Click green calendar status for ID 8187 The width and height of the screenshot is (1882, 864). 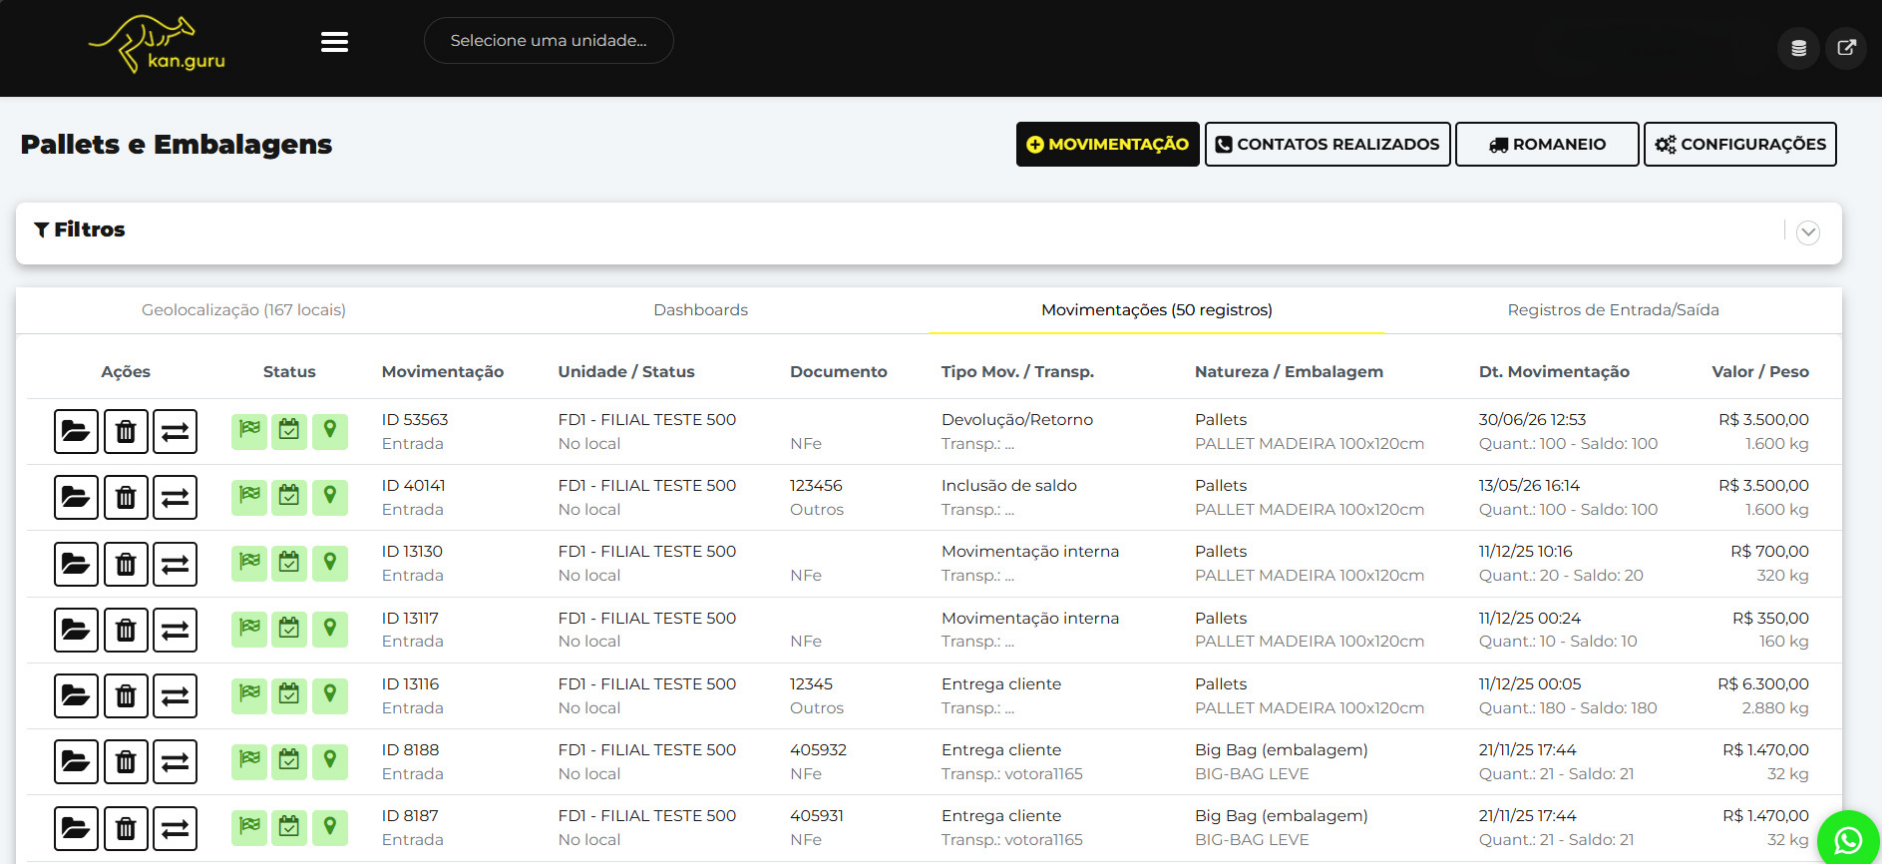tap(289, 827)
